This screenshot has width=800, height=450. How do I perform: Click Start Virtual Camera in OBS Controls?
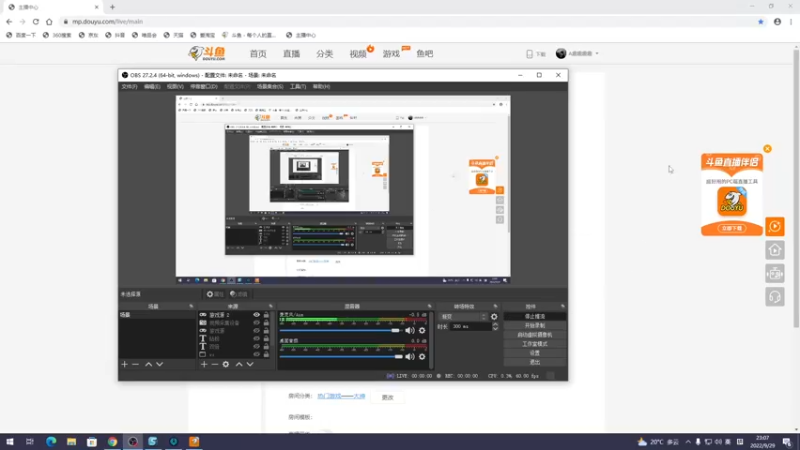tap(535, 335)
